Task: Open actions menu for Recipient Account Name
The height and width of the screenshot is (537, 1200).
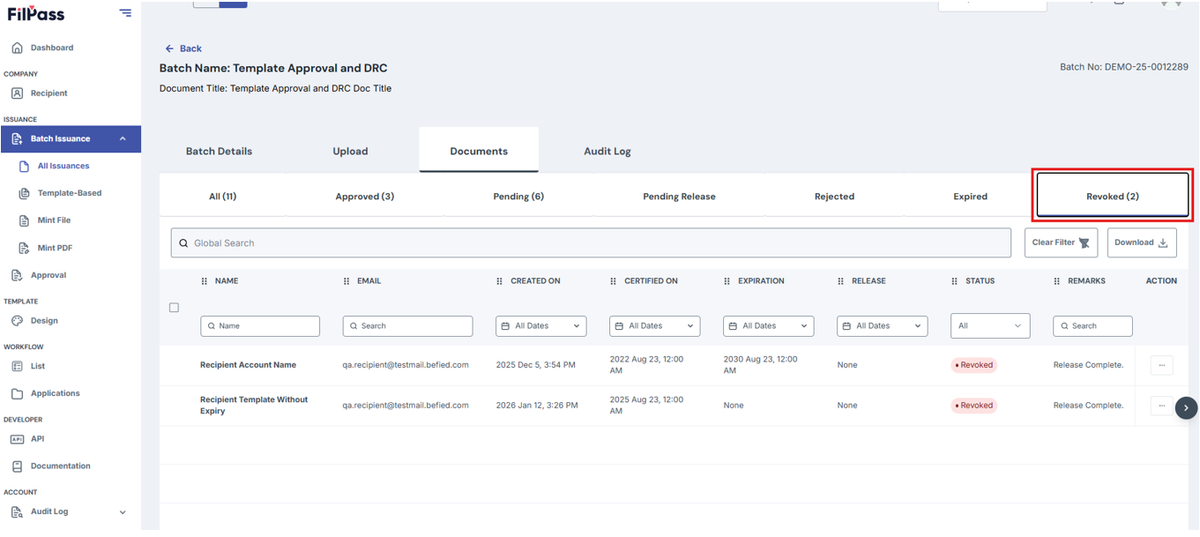Action: (1162, 365)
